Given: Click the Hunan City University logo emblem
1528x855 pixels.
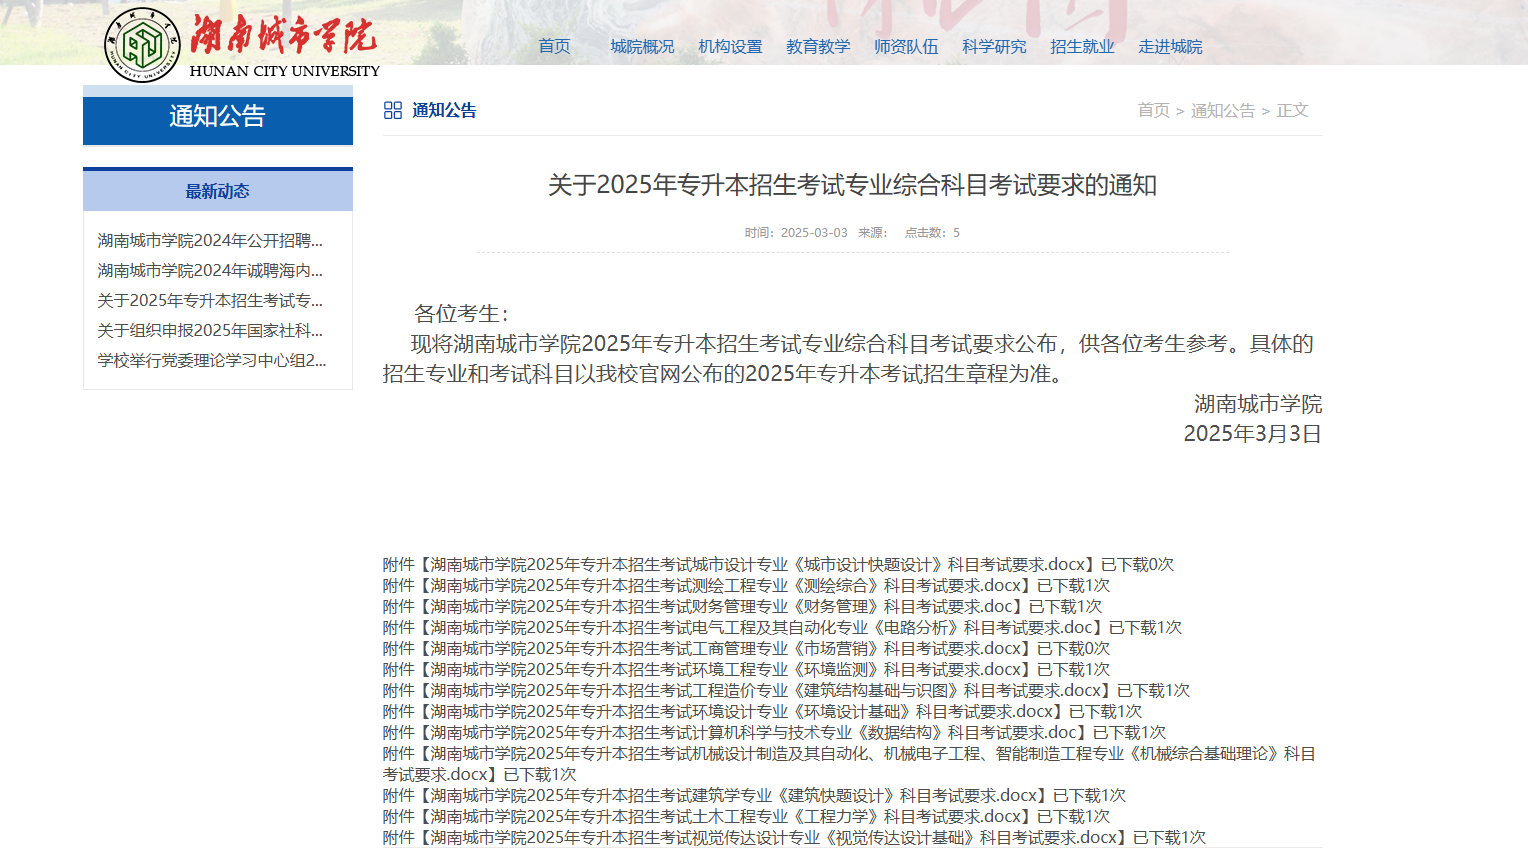Looking at the screenshot, I should coord(143,45).
